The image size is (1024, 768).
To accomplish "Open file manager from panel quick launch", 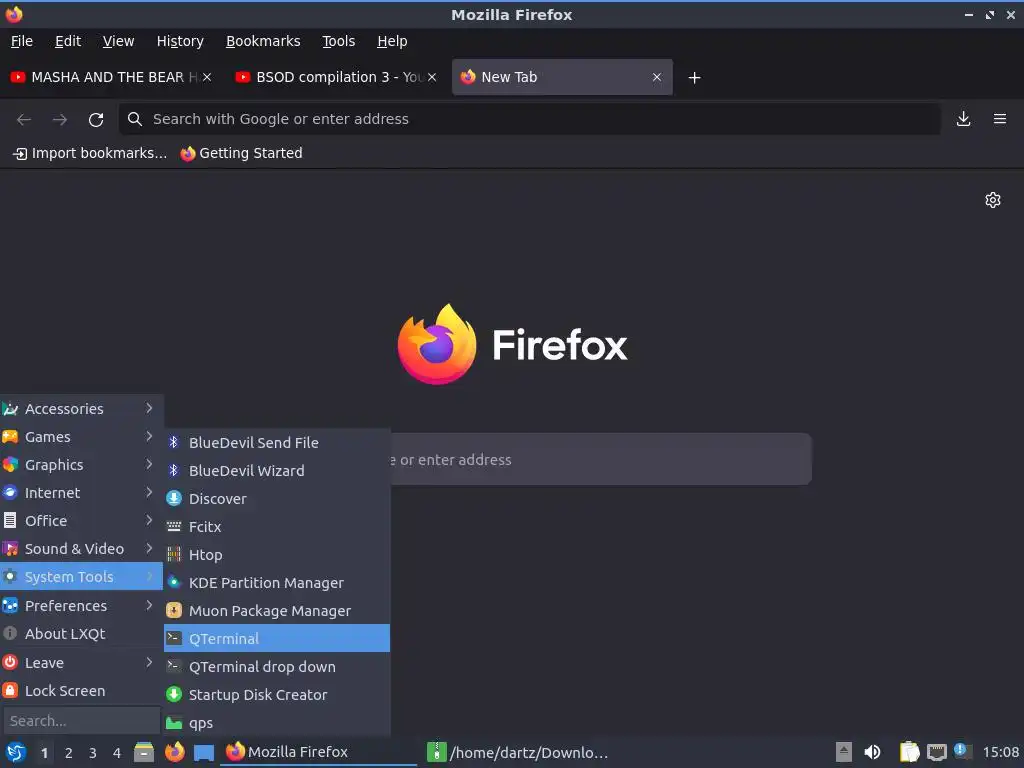I will click(144, 752).
